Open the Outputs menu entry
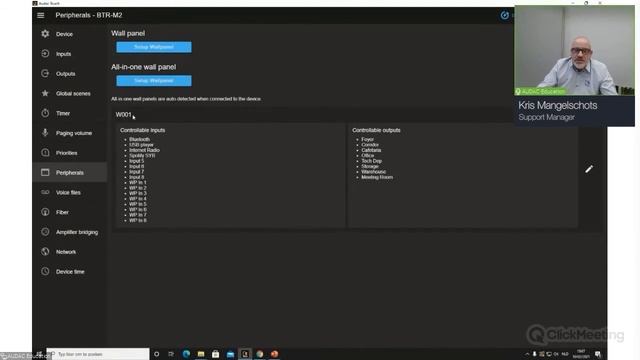This screenshot has width=640, height=360. point(65,74)
